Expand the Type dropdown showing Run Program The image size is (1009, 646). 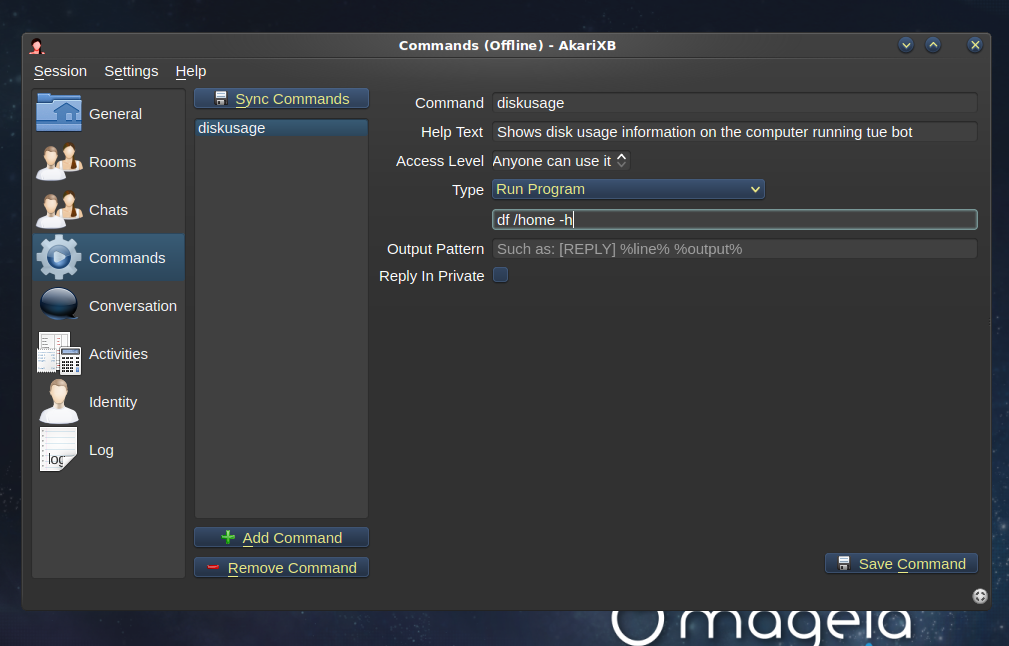(x=628, y=189)
